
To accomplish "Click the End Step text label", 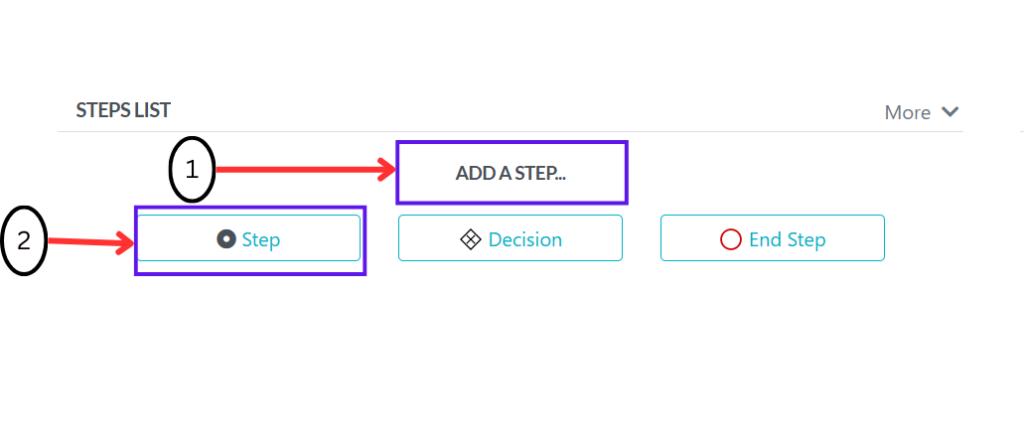I will click(787, 240).
